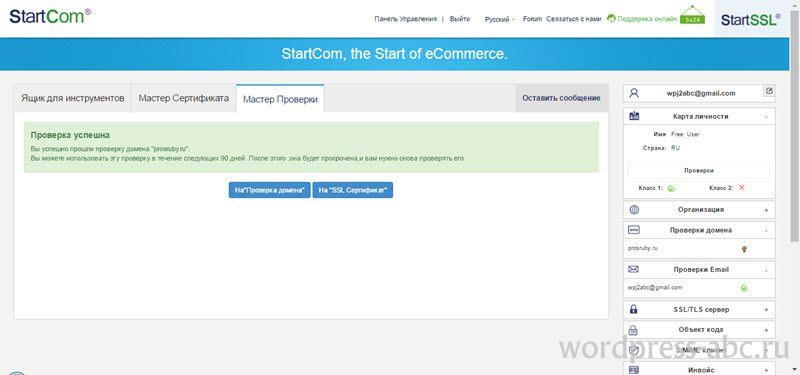Click the На "Проверка домена" button
This screenshot has height=375, width=800.
pos(269,190)
